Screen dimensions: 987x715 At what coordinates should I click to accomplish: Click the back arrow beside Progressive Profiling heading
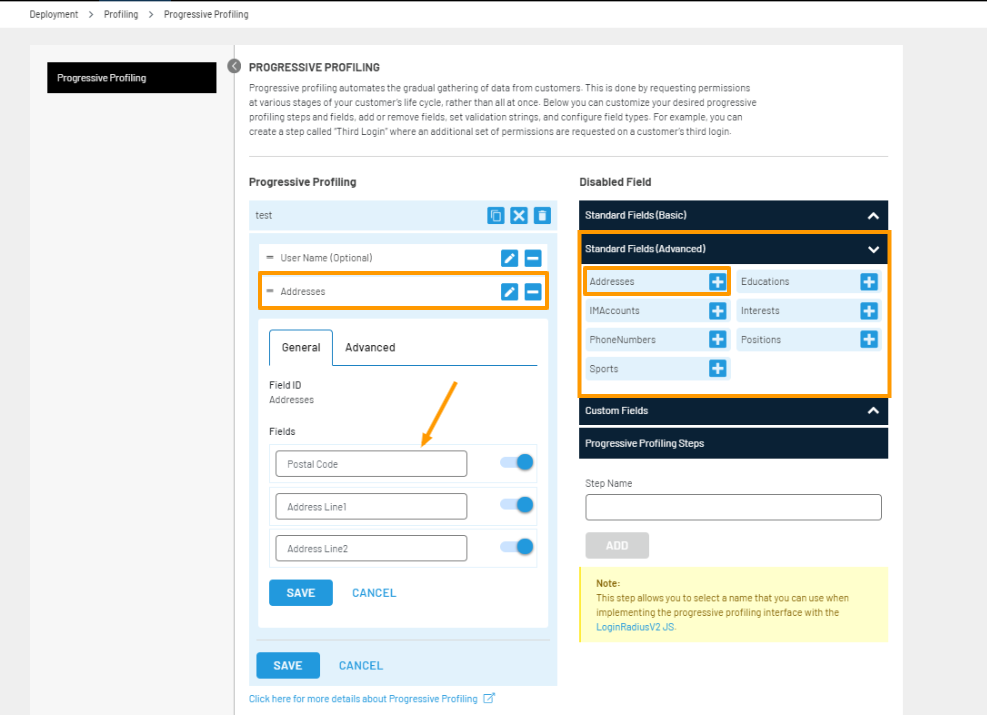234,65
